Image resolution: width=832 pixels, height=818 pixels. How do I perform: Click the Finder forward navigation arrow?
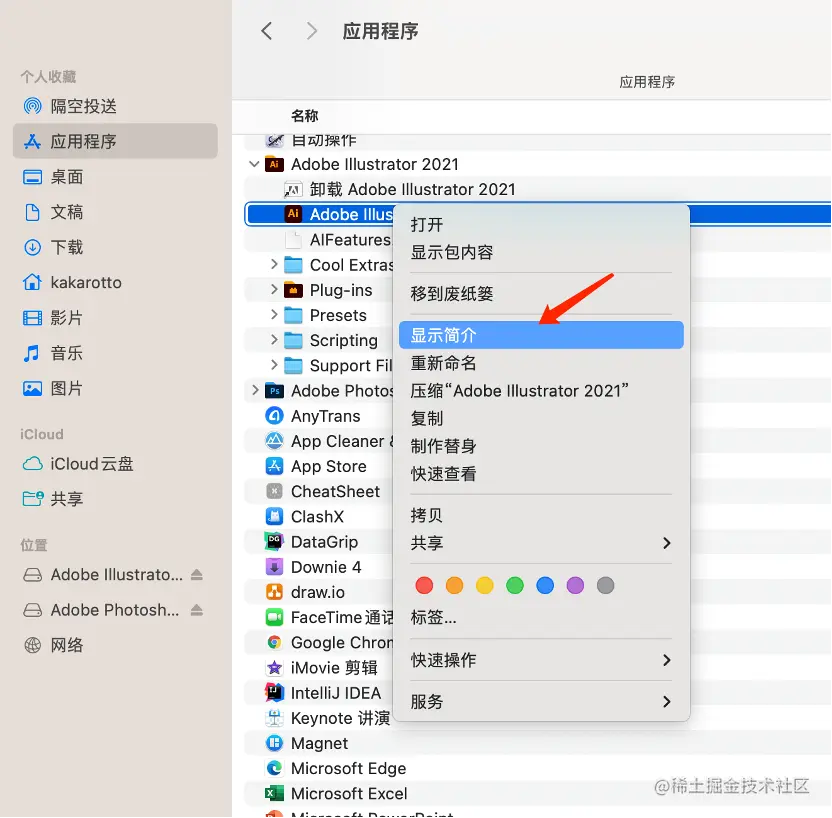tap(312, 31)
